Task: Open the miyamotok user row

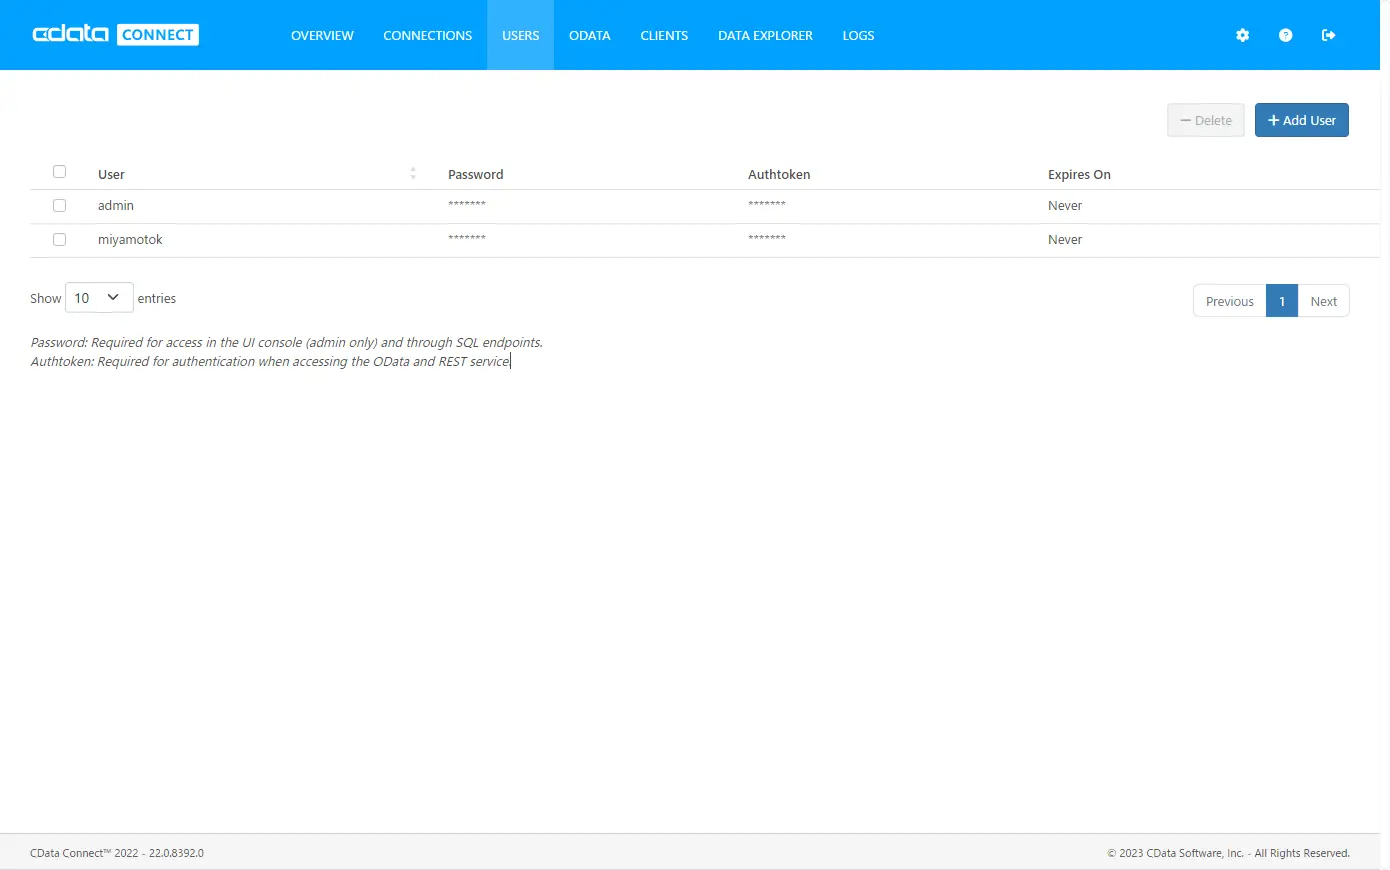Action: [704, 240]
